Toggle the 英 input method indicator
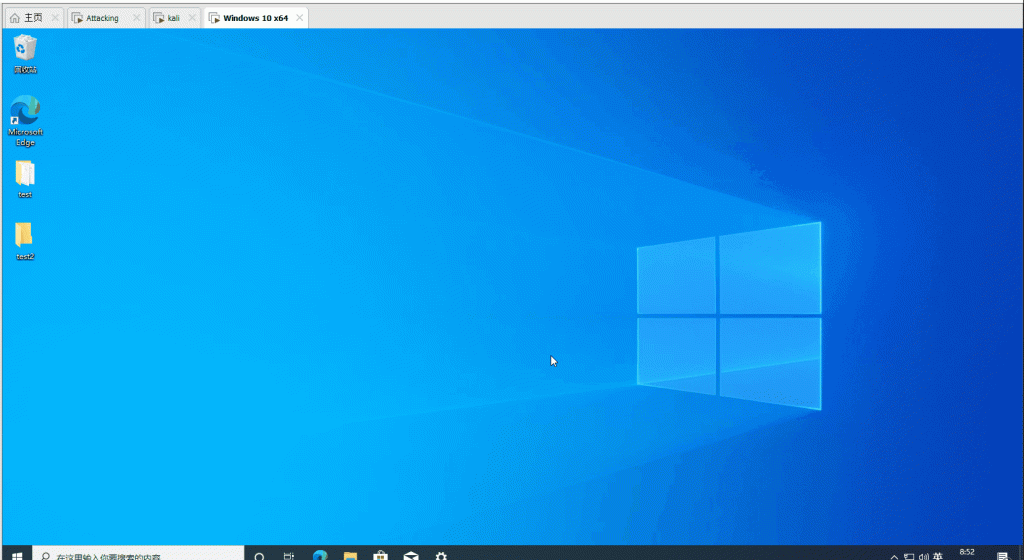This screenshot has height=560, width=1024. (x=938, y=556)
